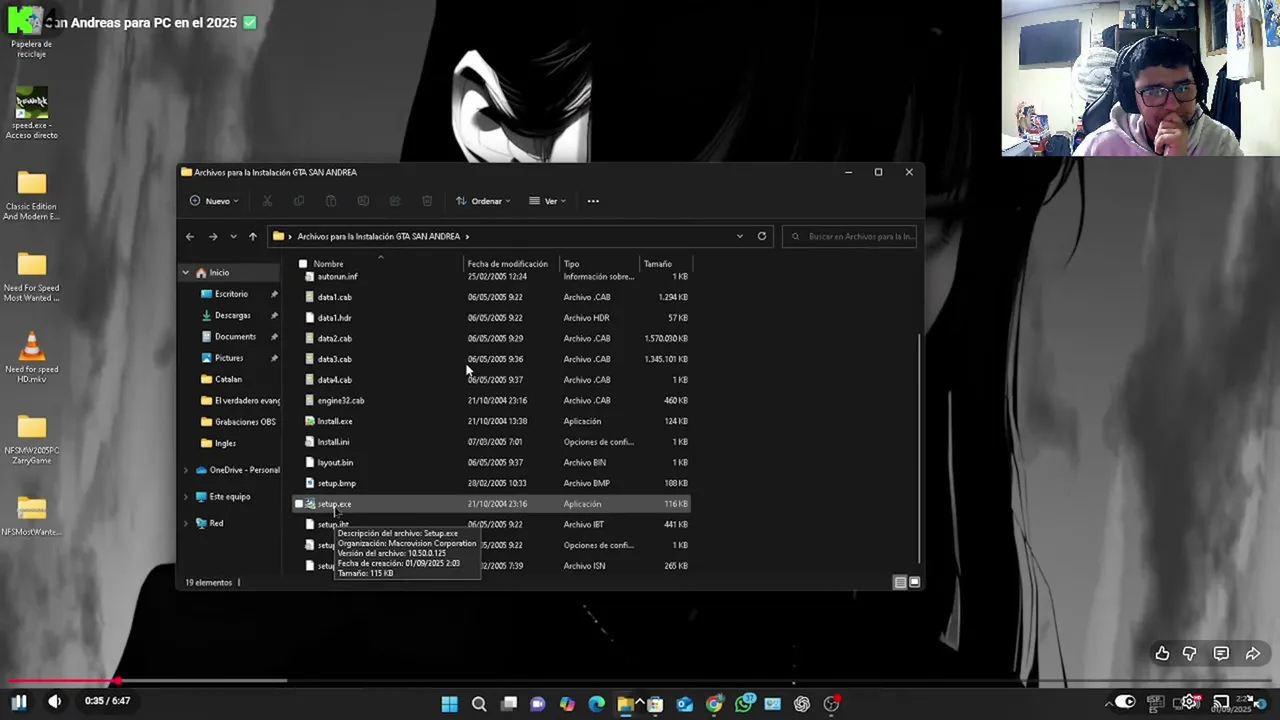This screenshot has width=1280, height=720.
Task: Open Grabaciones OBS folder in sidebar
Action: point(245,422)
